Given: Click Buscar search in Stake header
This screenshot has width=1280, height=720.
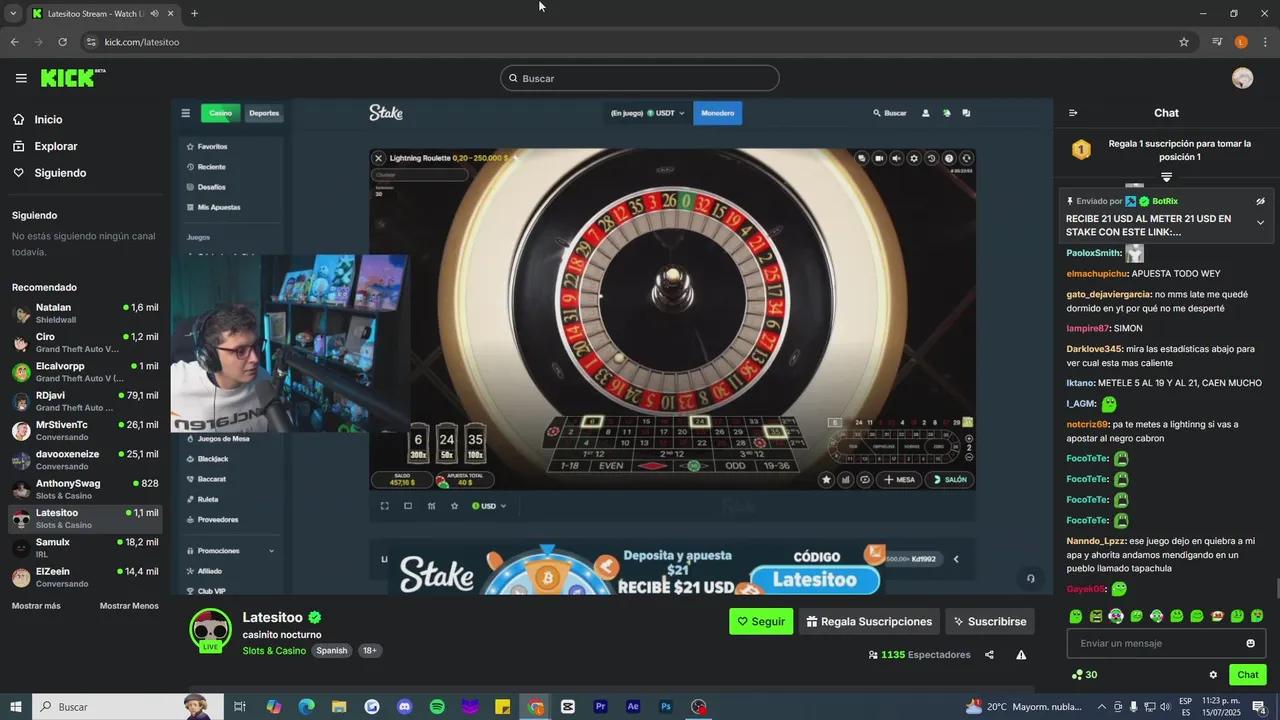Looking at the screenshot, I should pos(890,113).
